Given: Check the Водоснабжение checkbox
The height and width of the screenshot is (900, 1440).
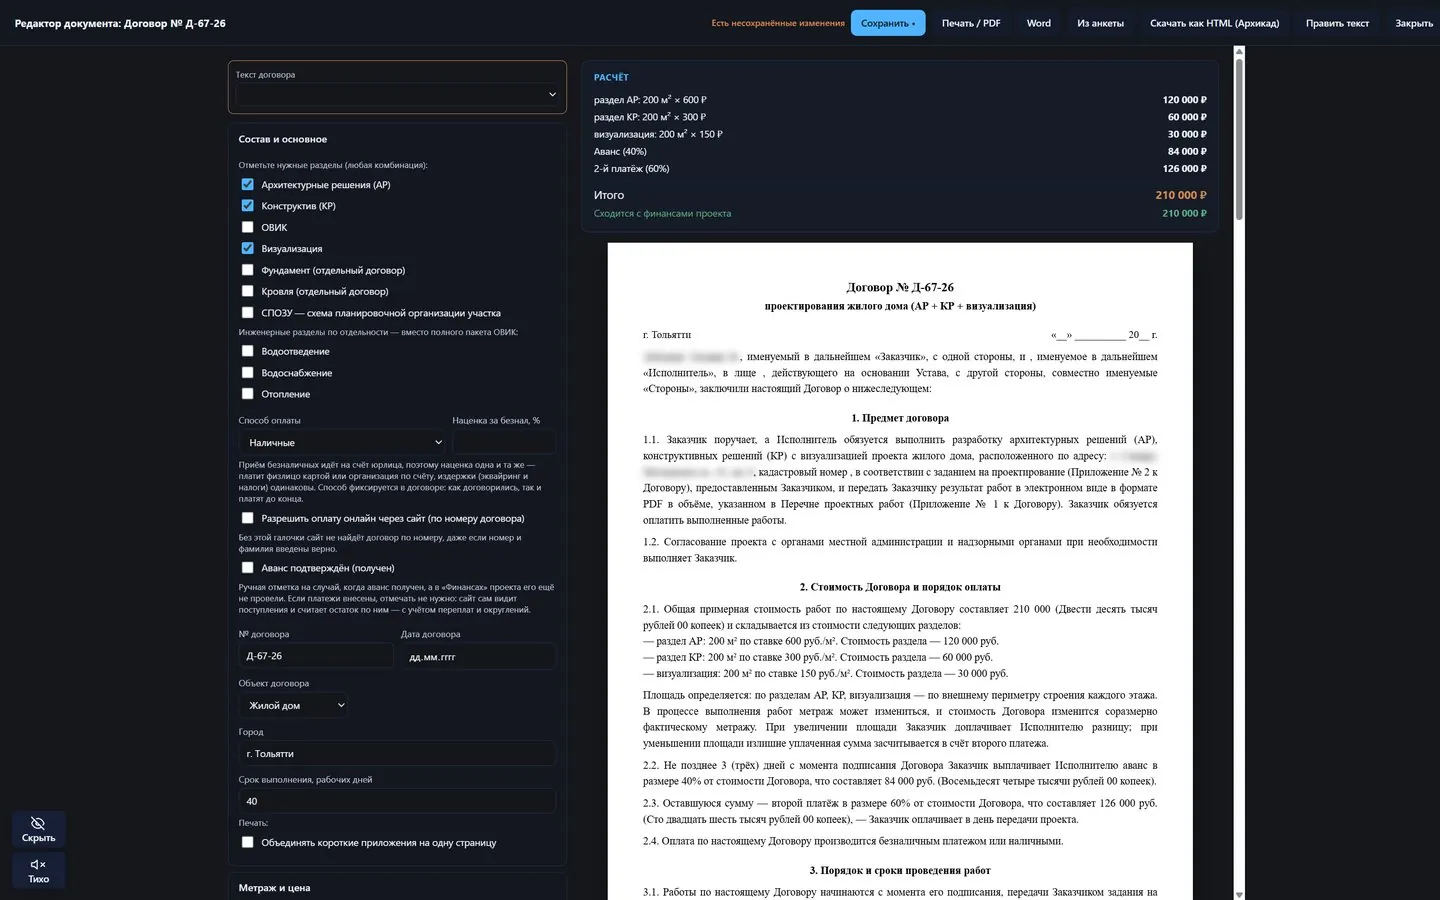Looking at the screenshot, I should 247,373.
